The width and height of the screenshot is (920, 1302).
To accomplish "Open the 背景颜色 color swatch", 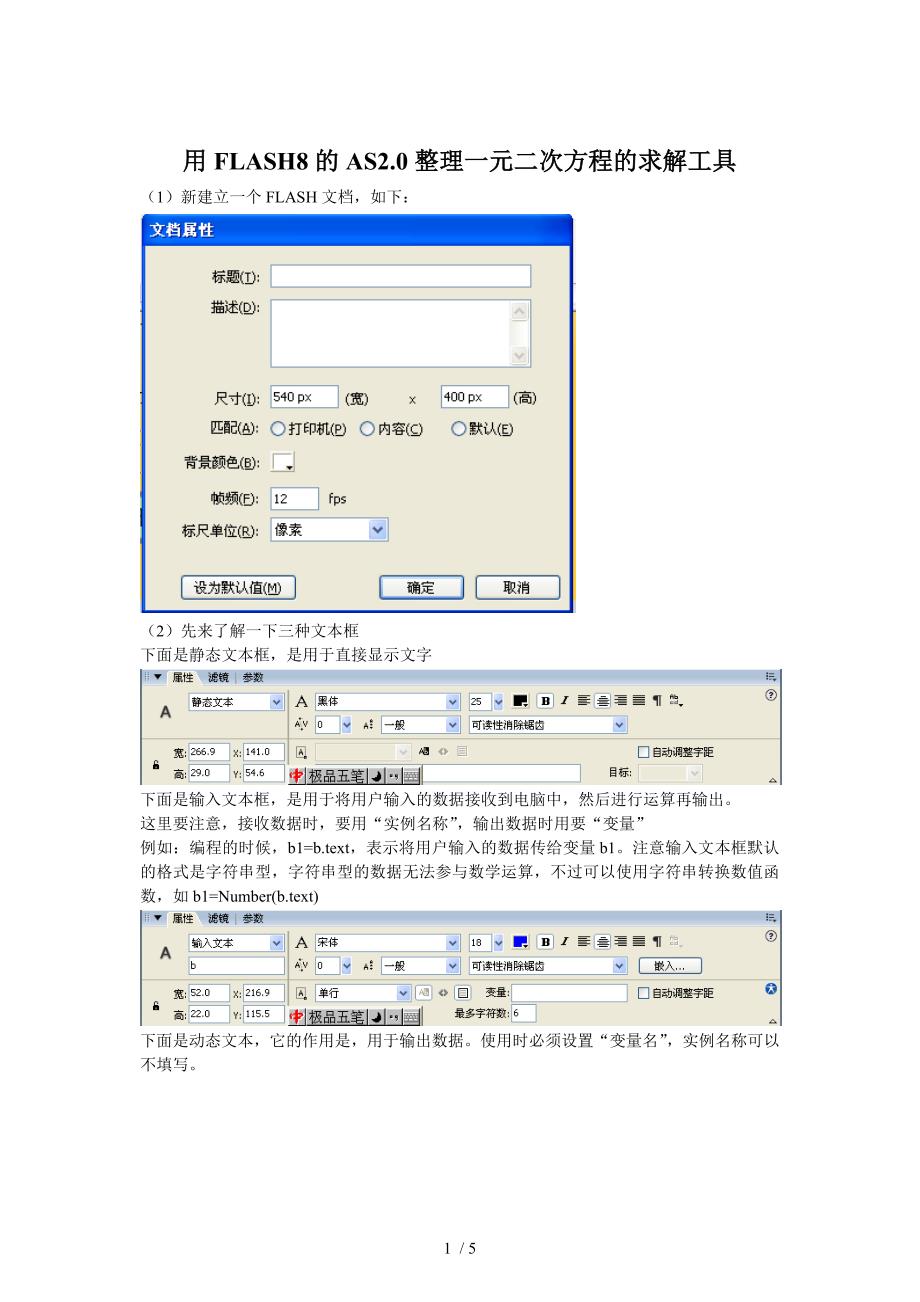I will tap(283, 462).
